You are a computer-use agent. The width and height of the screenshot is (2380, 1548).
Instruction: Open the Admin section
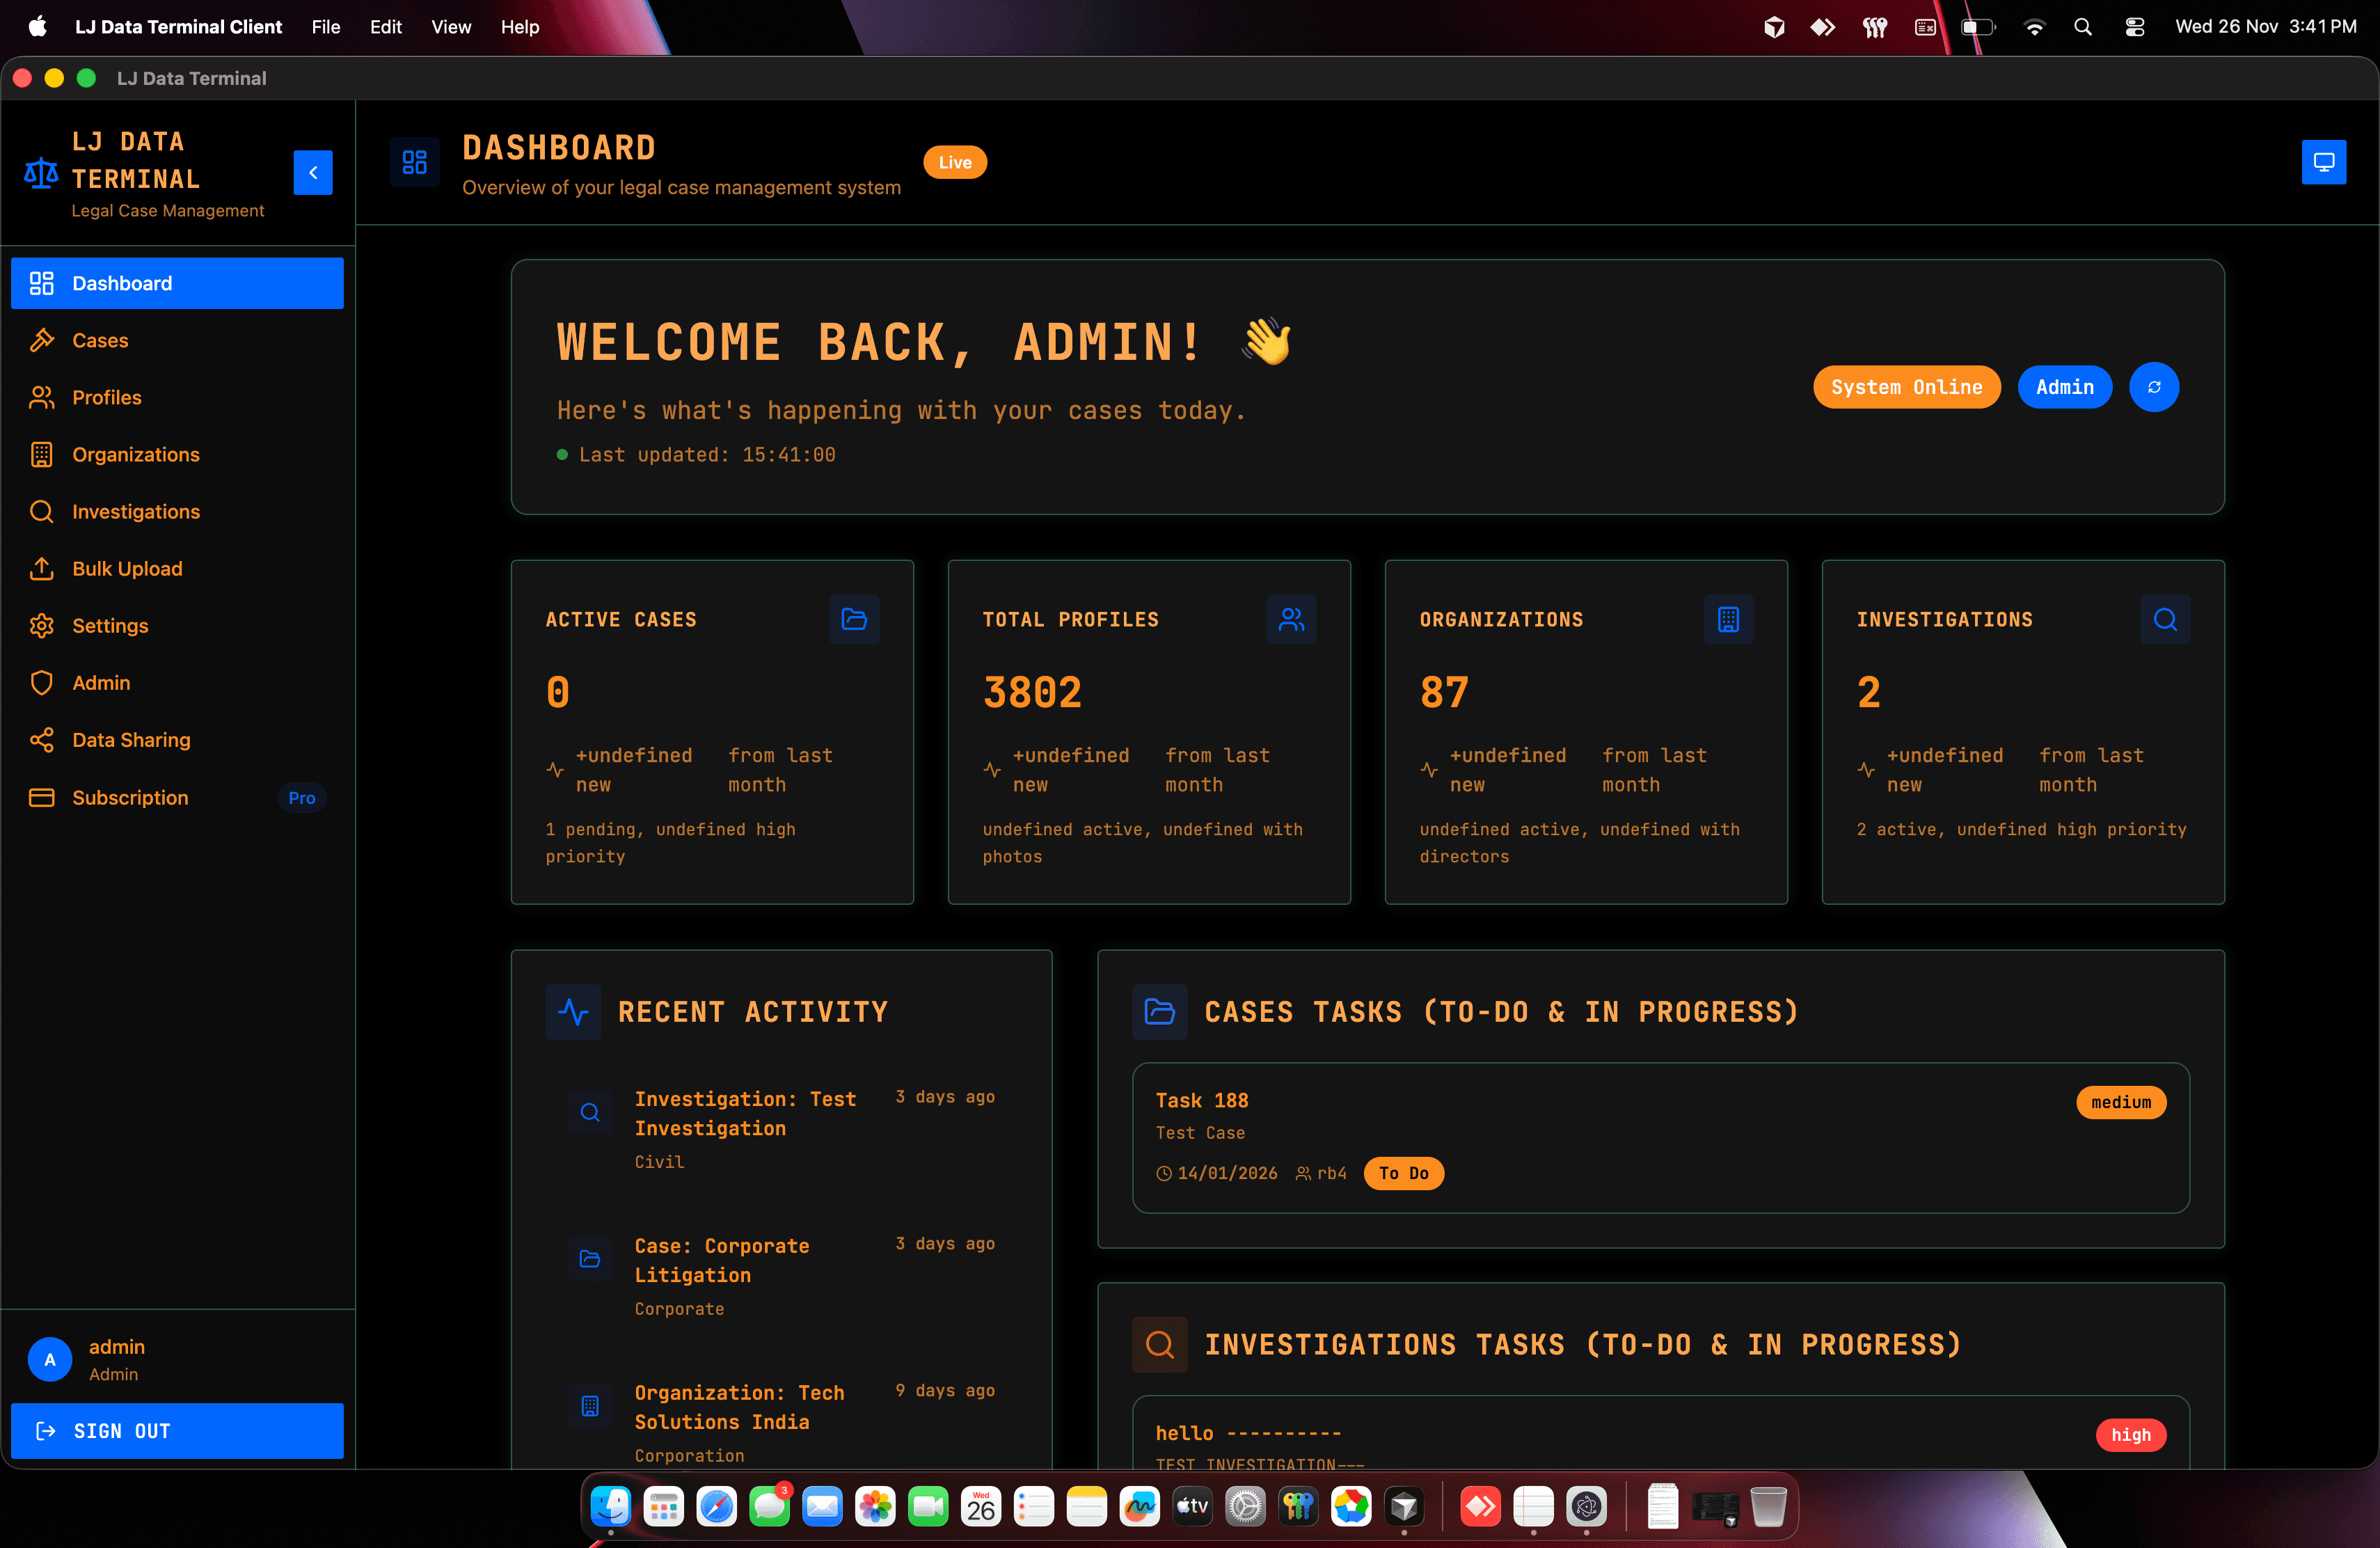click(100, 682)
